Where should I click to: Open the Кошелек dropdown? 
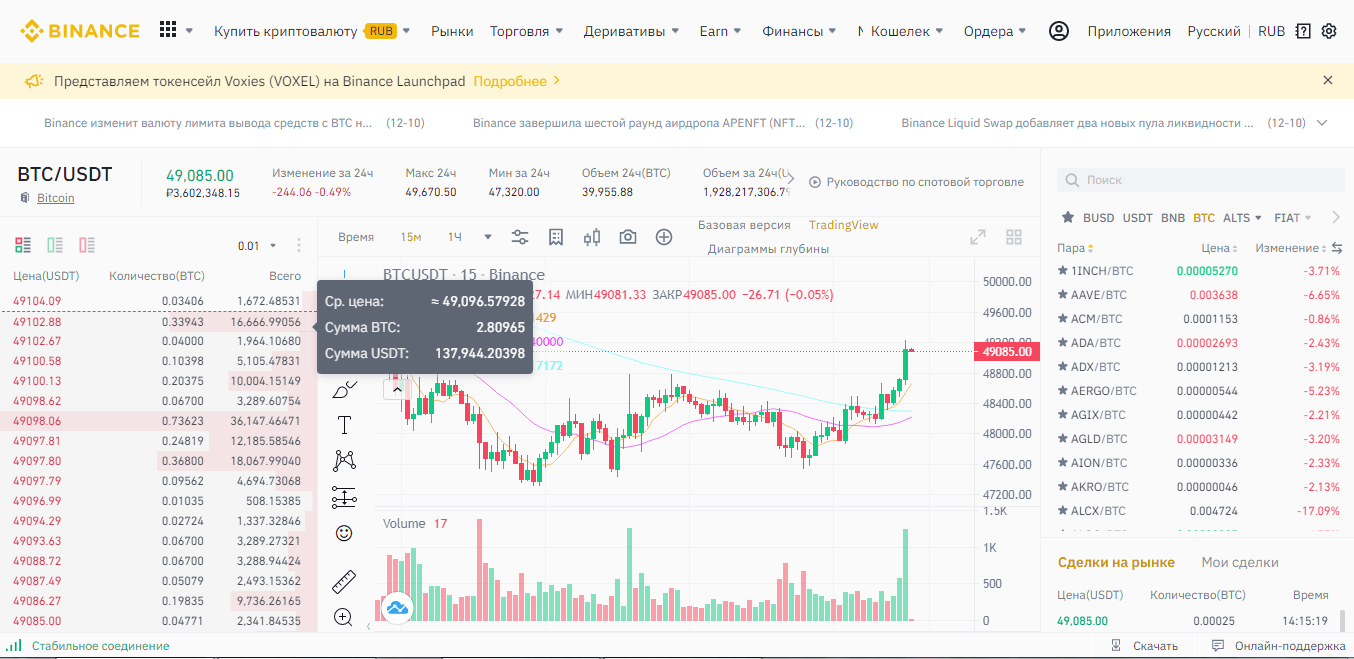907,31
